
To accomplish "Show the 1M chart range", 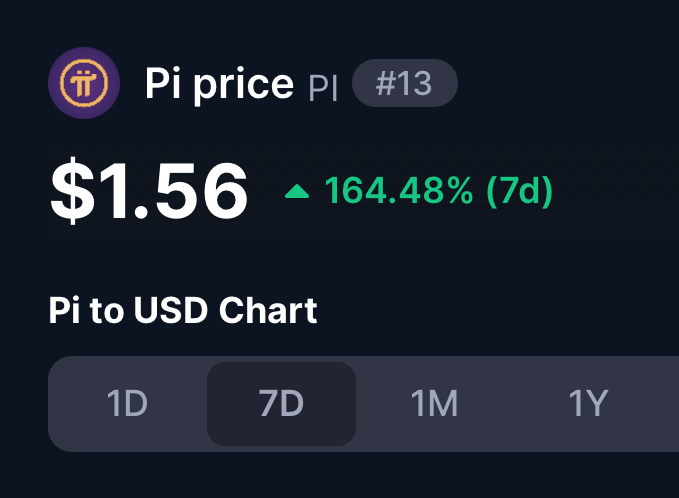I will [434, 404].
